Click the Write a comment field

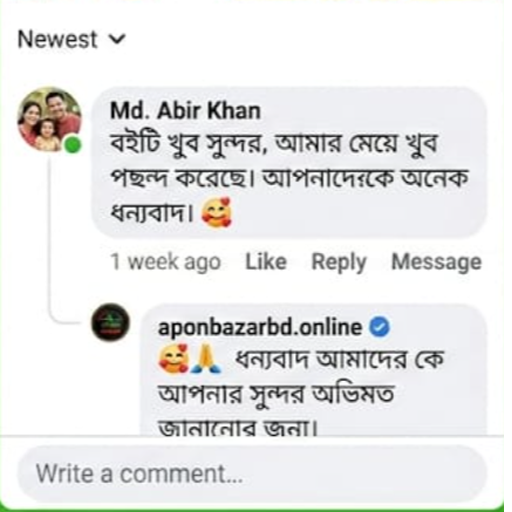[251, 474]
